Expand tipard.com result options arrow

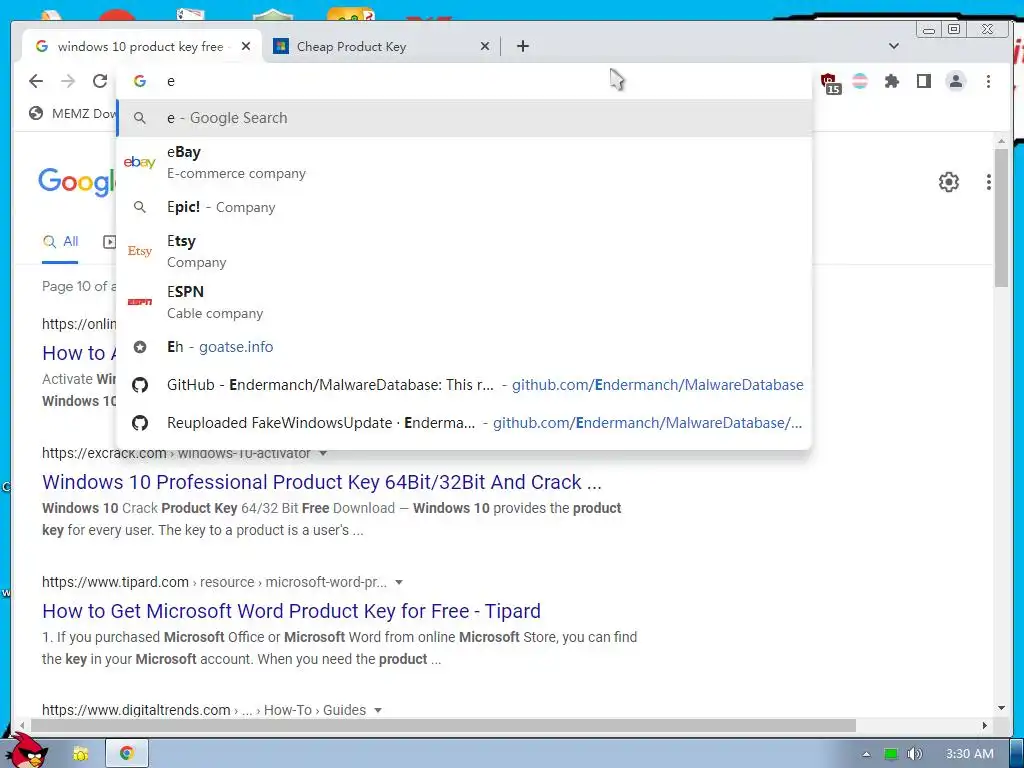click(399, 583)
